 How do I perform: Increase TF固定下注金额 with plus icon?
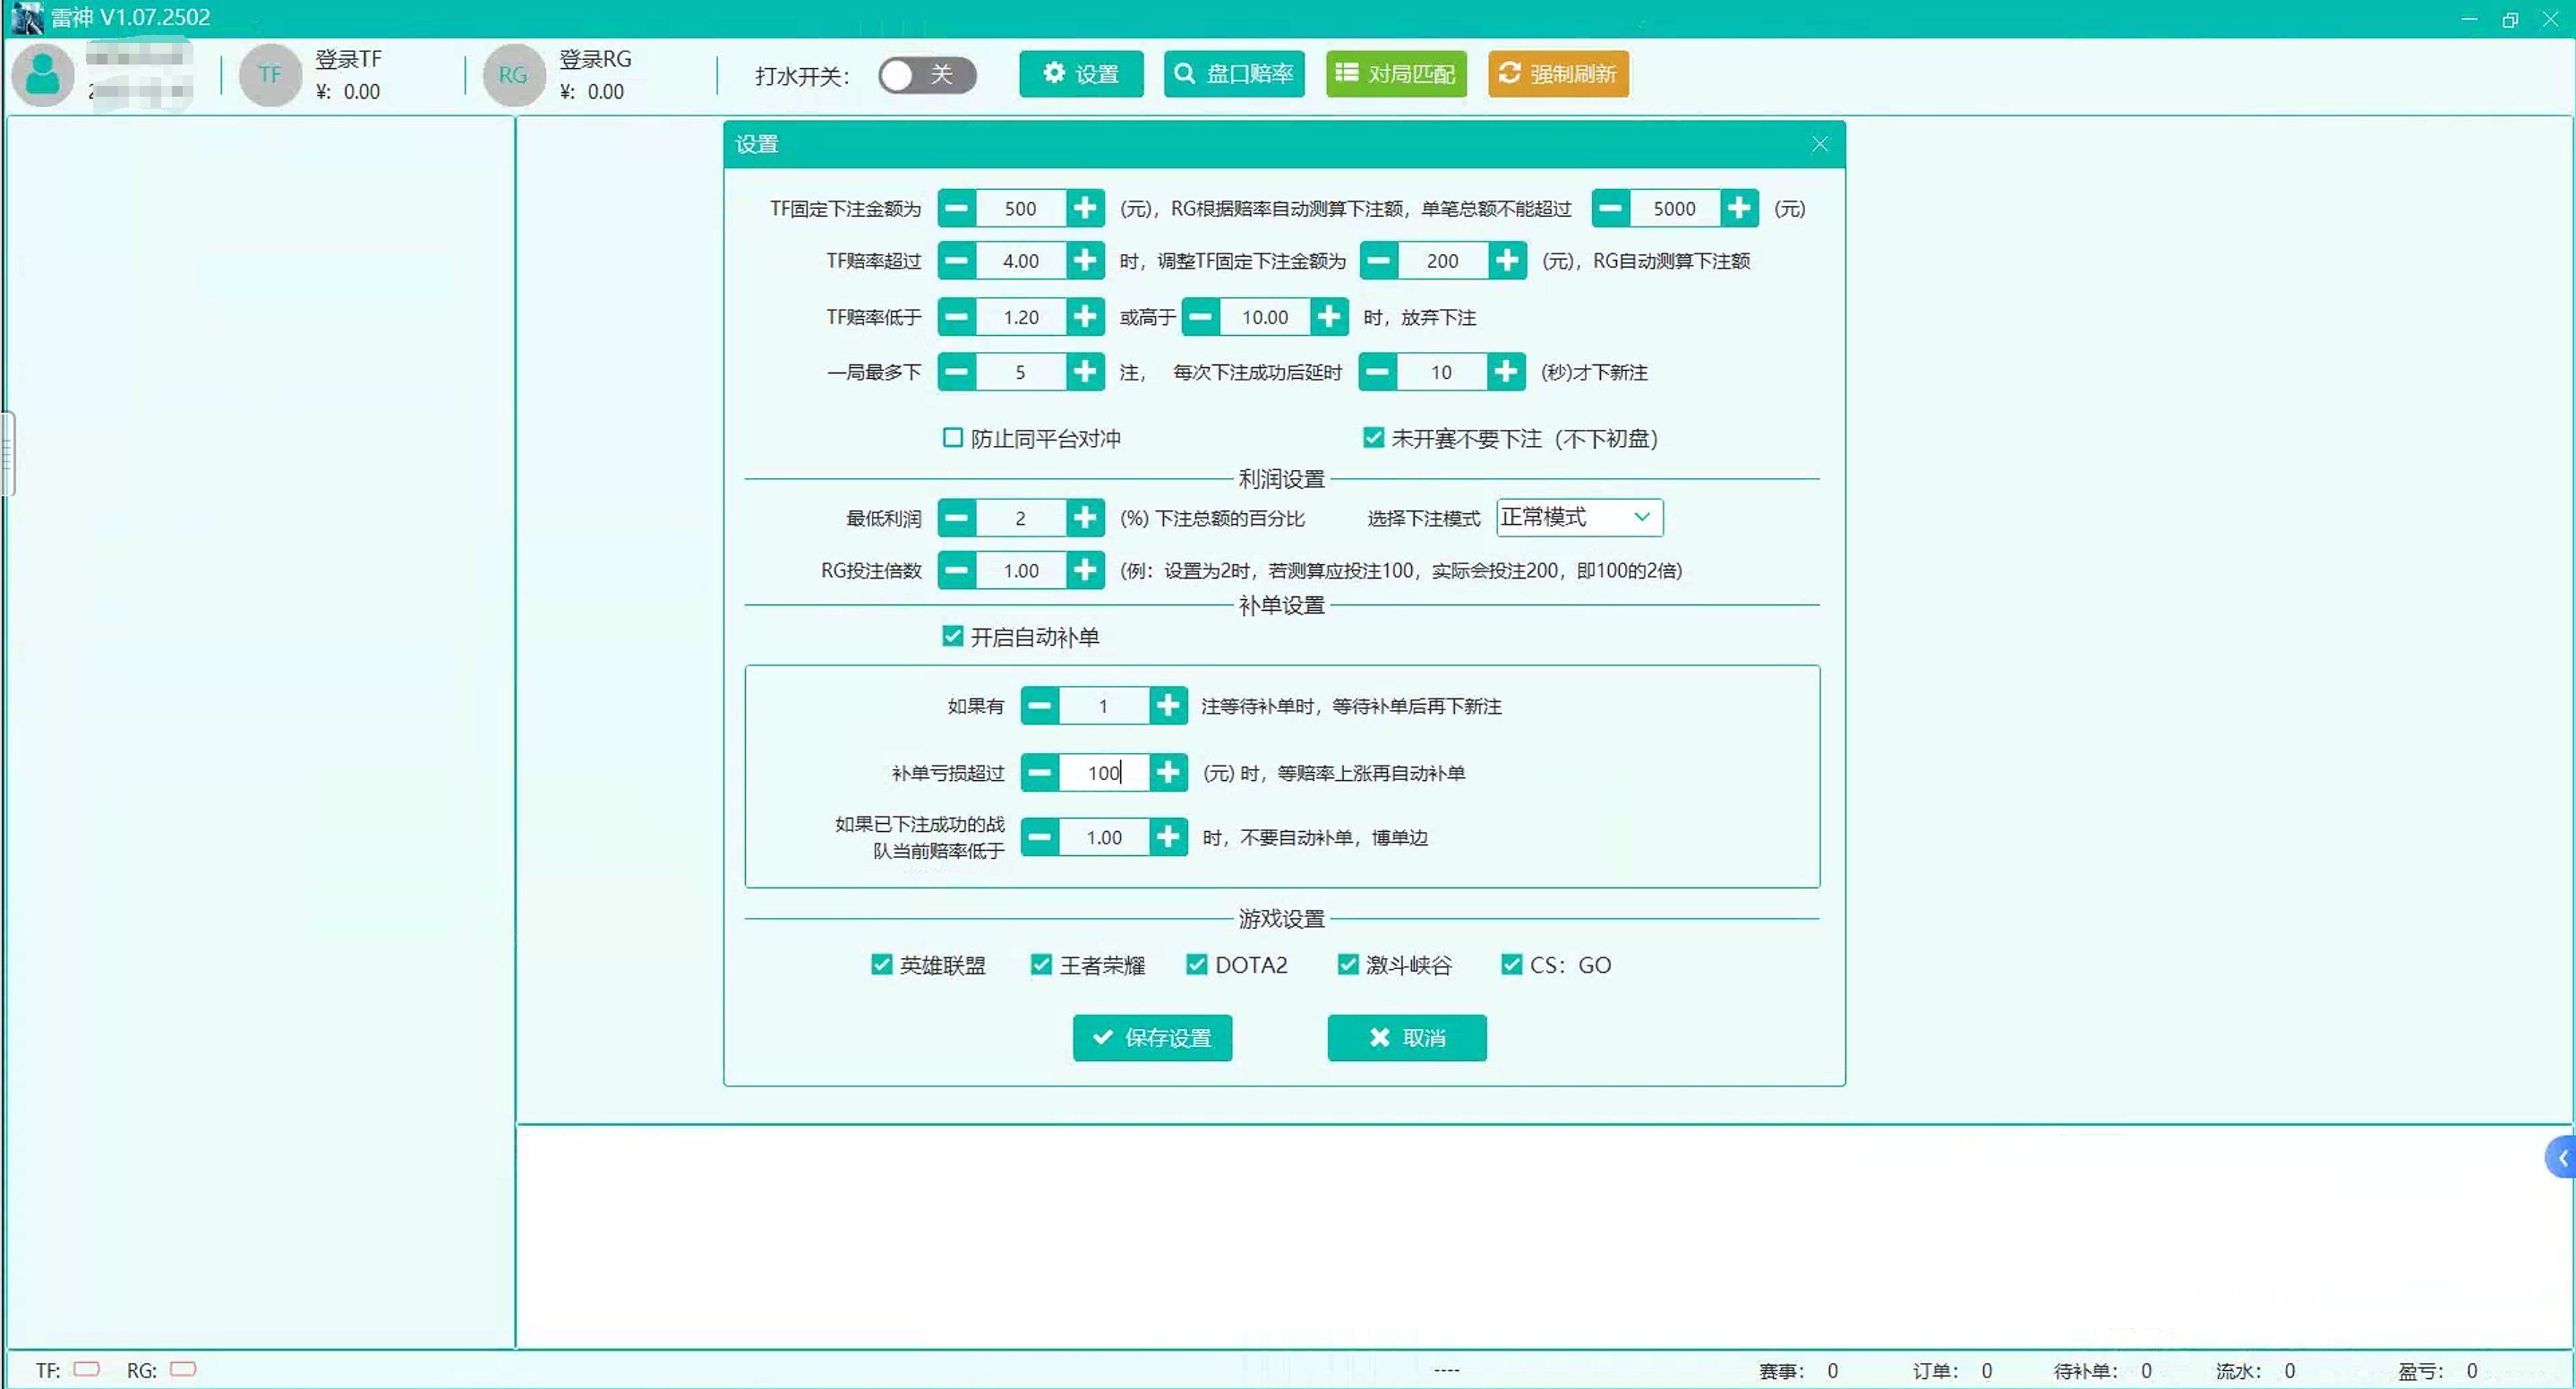1085,208
